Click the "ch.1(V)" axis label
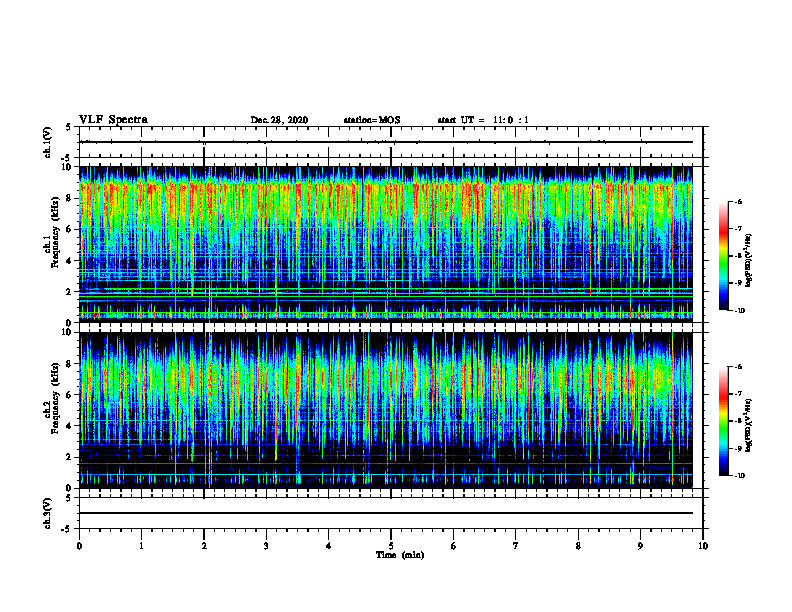 [47, 142]
